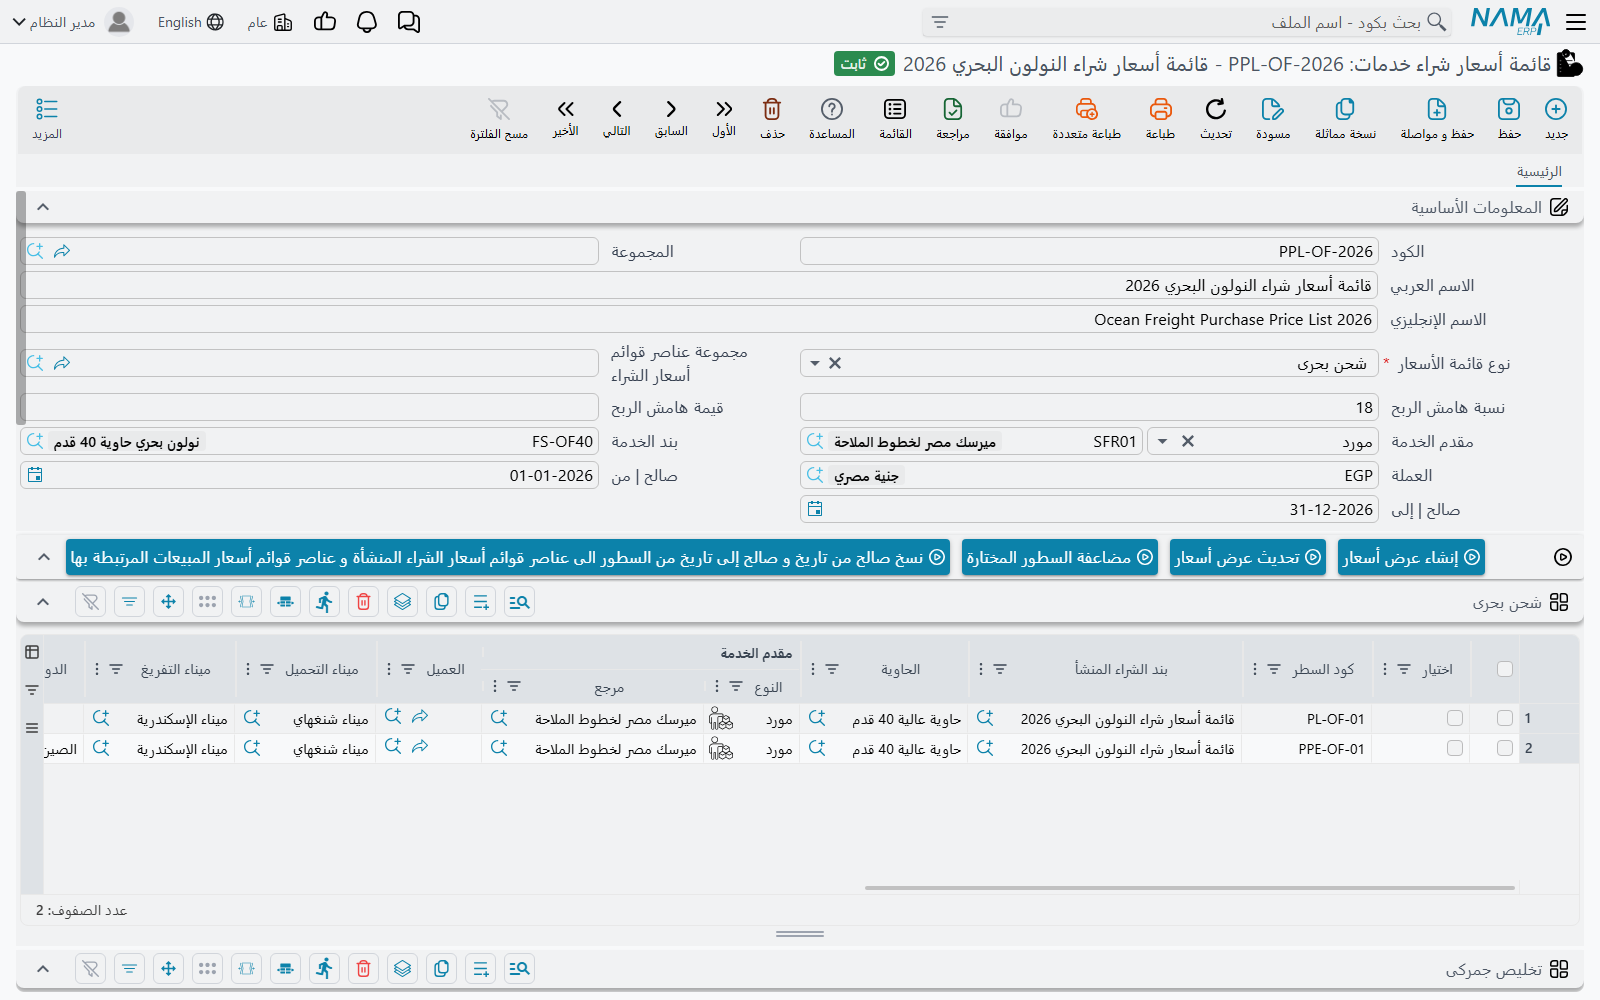Click the مسودة draft icon

pos(1273,118)
